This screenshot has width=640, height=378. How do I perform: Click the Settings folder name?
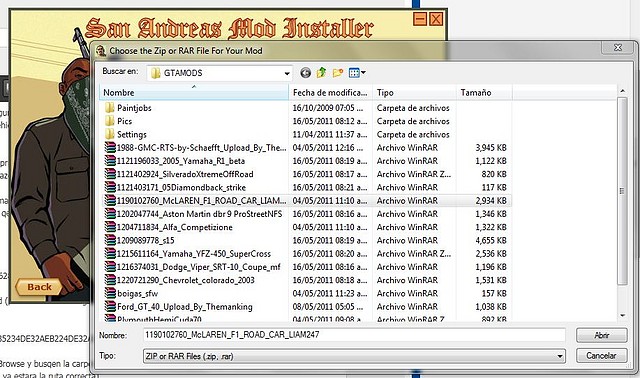(132, 134)
